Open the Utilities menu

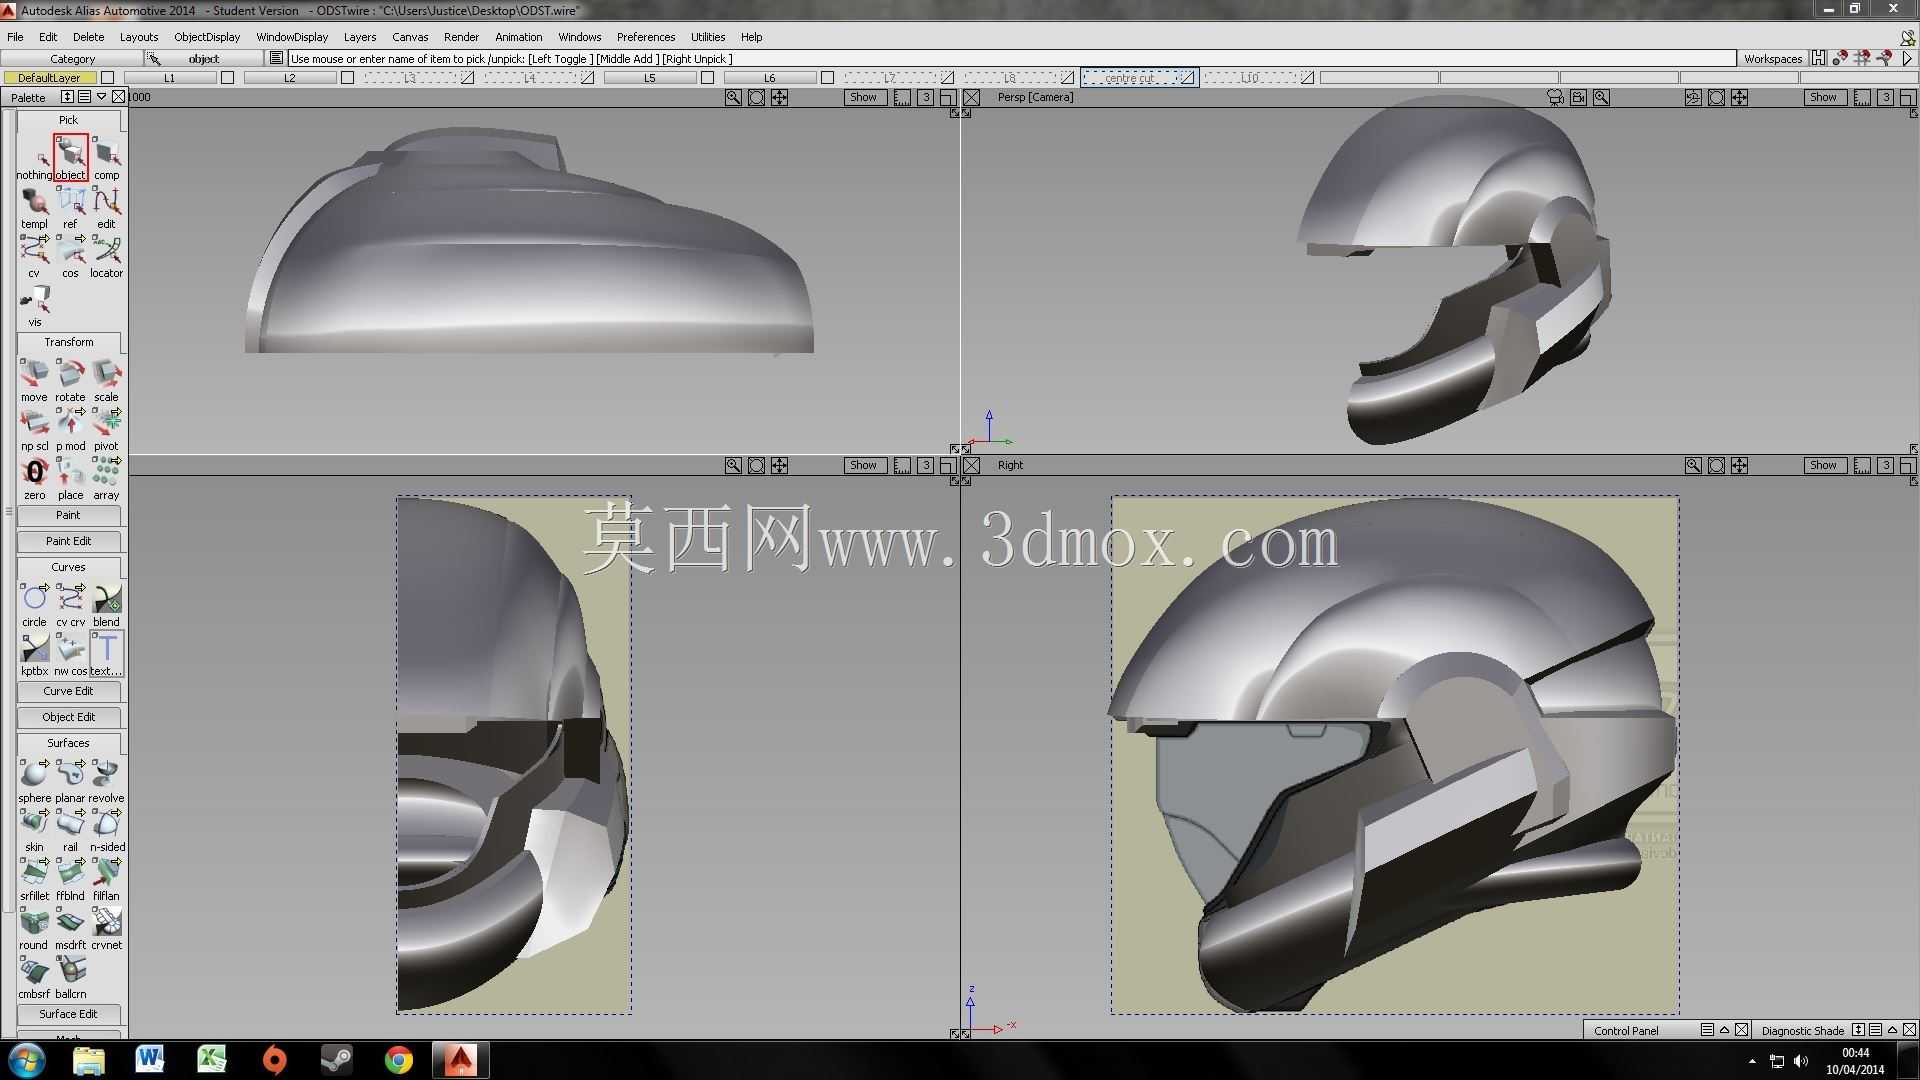click(x=708, y=37)
